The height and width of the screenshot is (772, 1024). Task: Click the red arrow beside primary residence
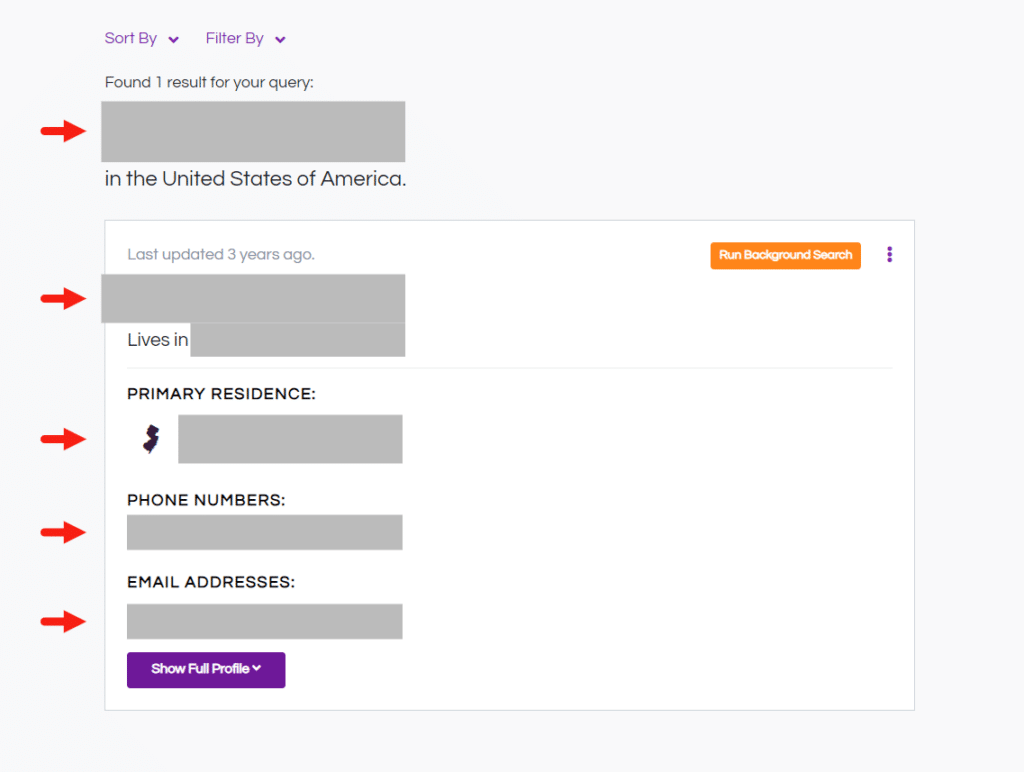point(63,439)
